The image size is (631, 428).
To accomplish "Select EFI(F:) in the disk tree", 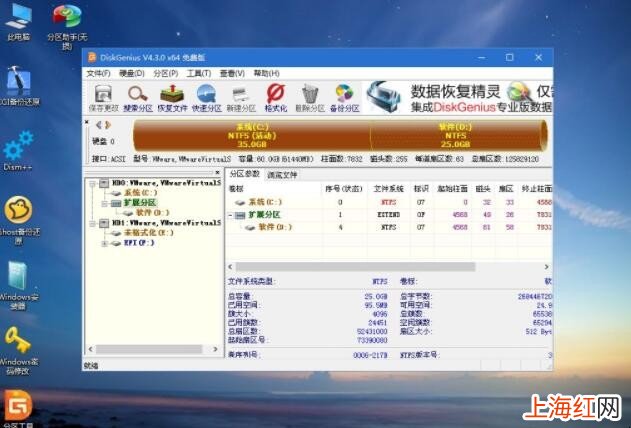I will (x=139, y=243).
